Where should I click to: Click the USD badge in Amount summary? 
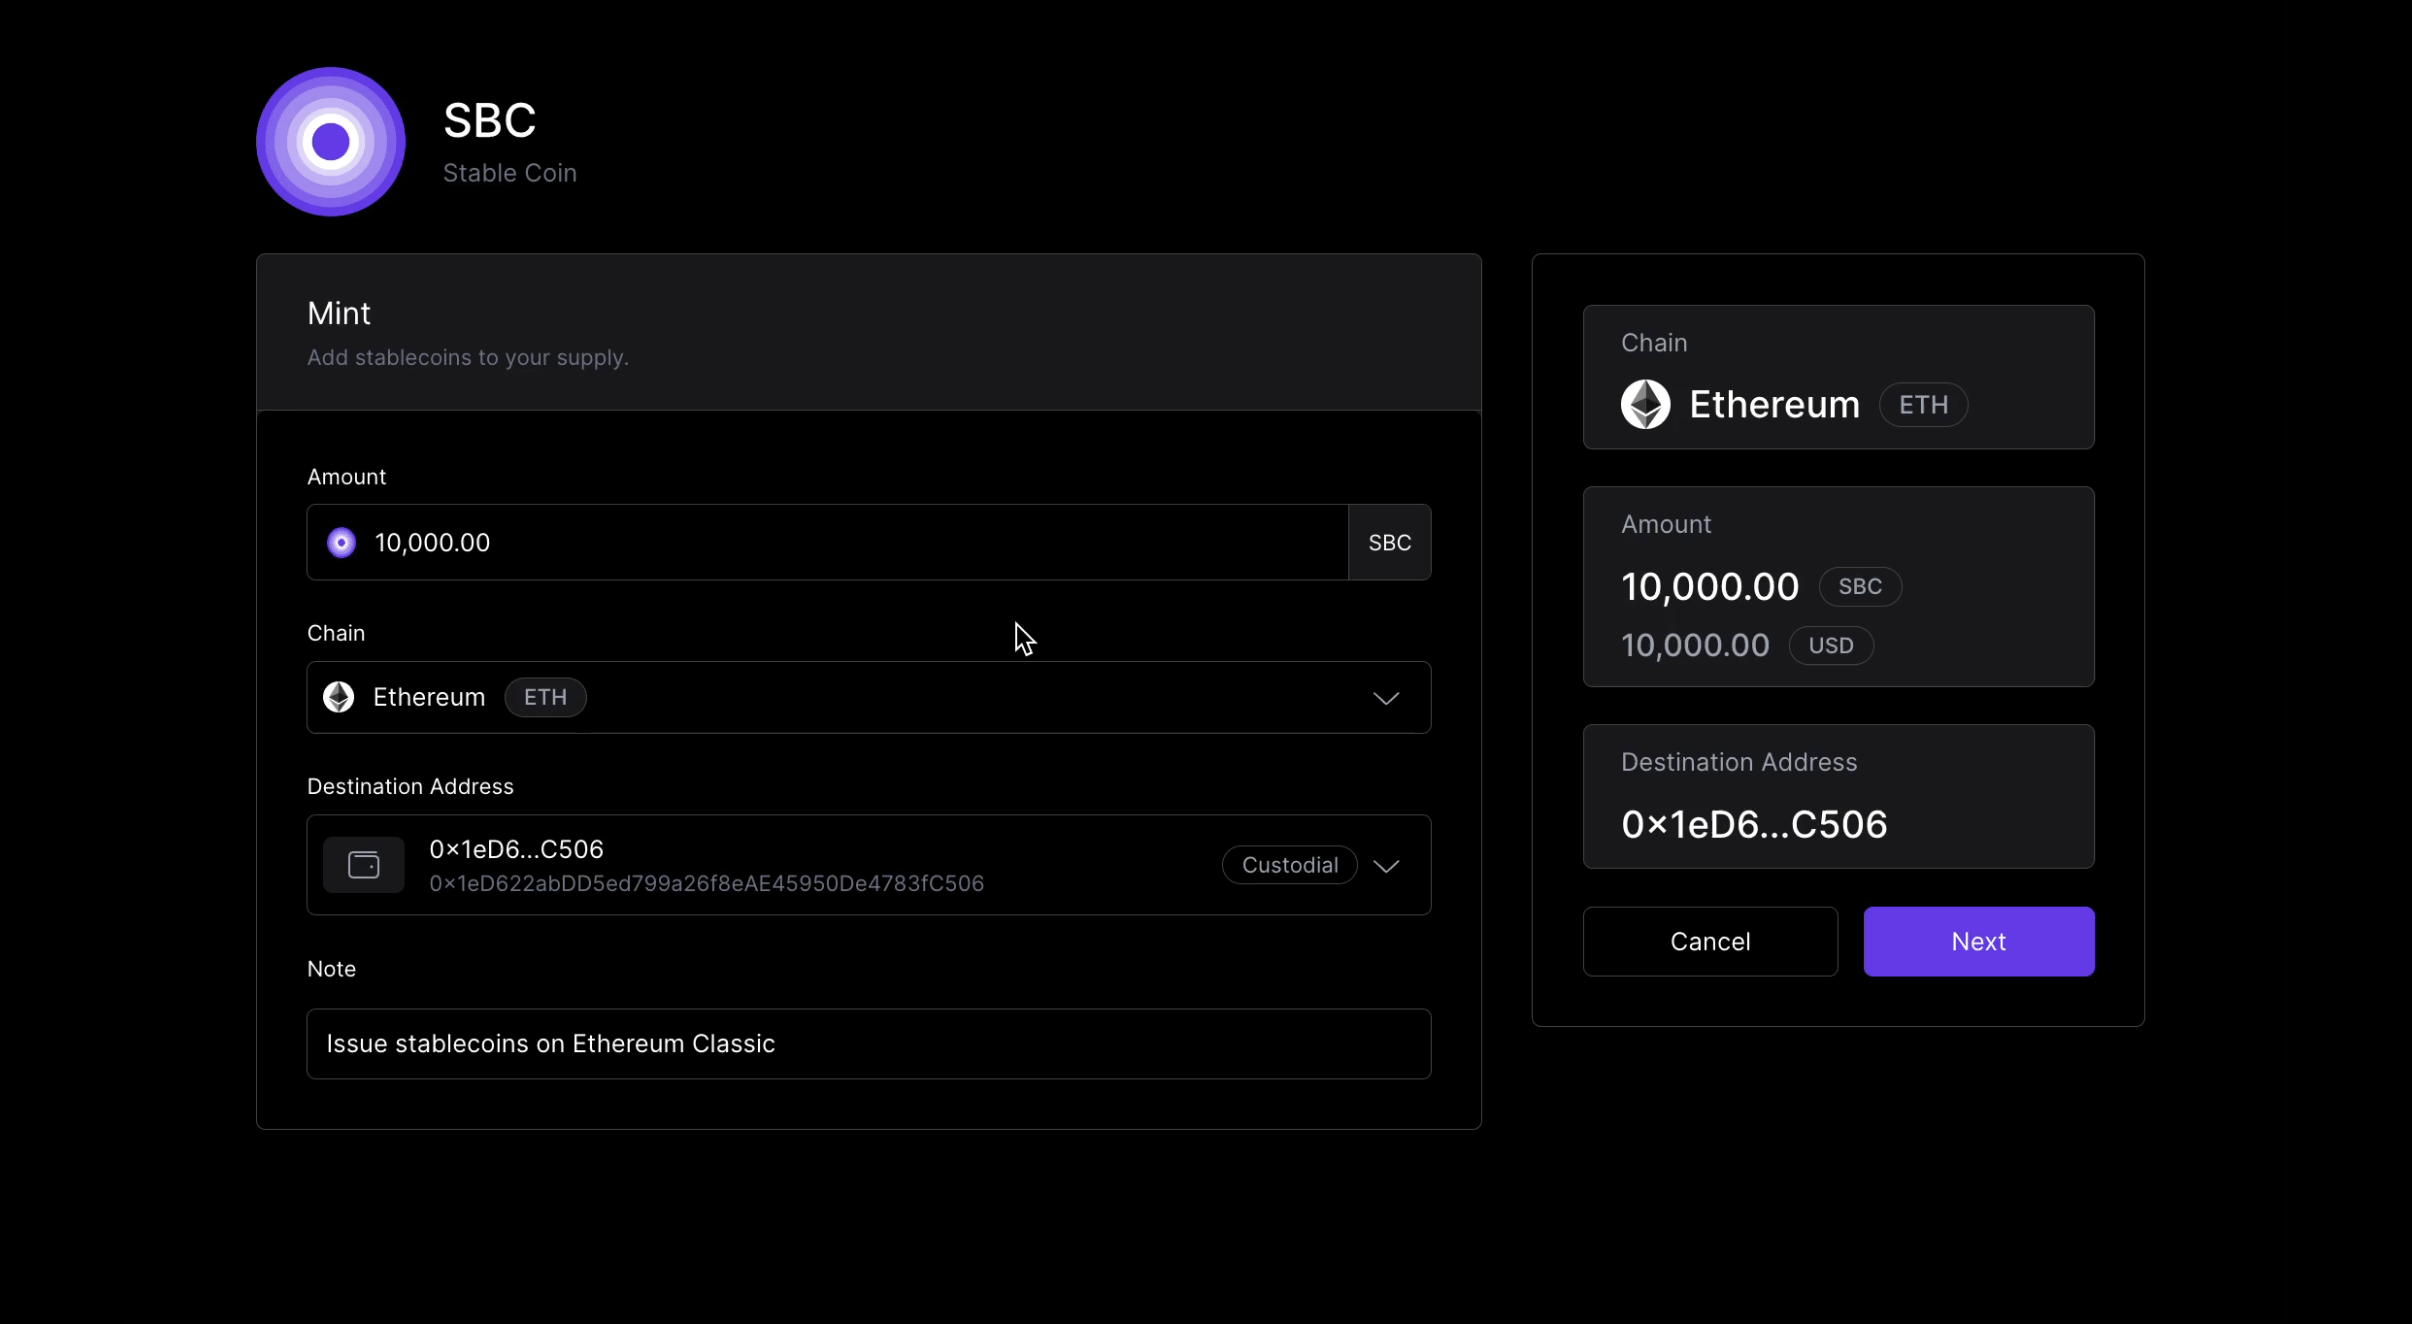[1830, 646]
